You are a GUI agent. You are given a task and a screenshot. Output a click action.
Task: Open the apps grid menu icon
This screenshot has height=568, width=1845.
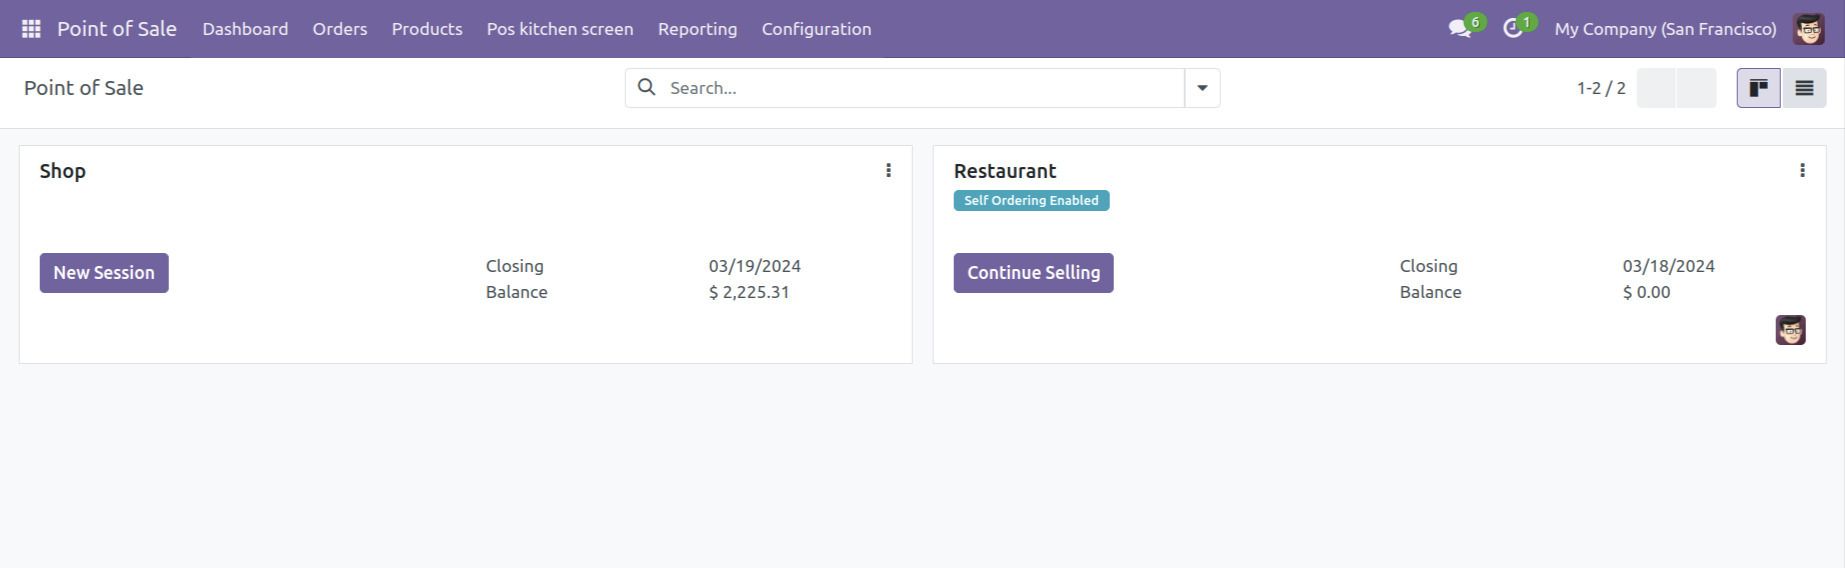(x=31, y=29)
